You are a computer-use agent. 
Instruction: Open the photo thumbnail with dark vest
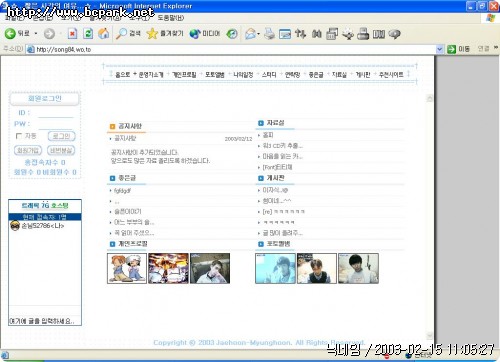click(x=317, y=268)
